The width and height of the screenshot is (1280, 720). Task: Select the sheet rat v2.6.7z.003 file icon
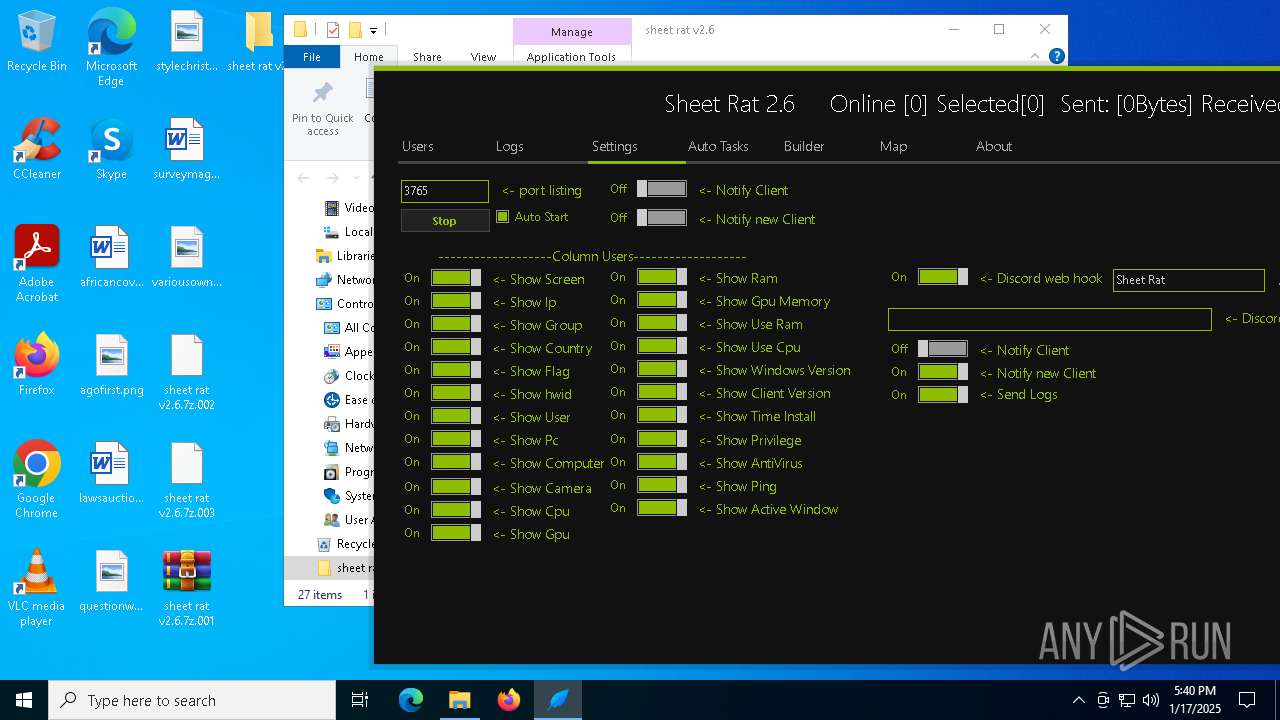pos(187,480)
